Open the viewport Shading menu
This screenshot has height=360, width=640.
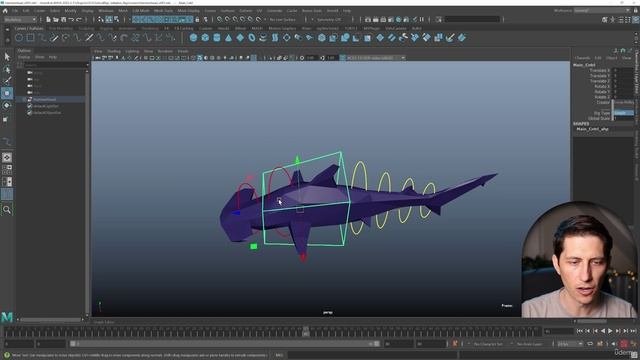pyautogui.click(x=114, y=51)
